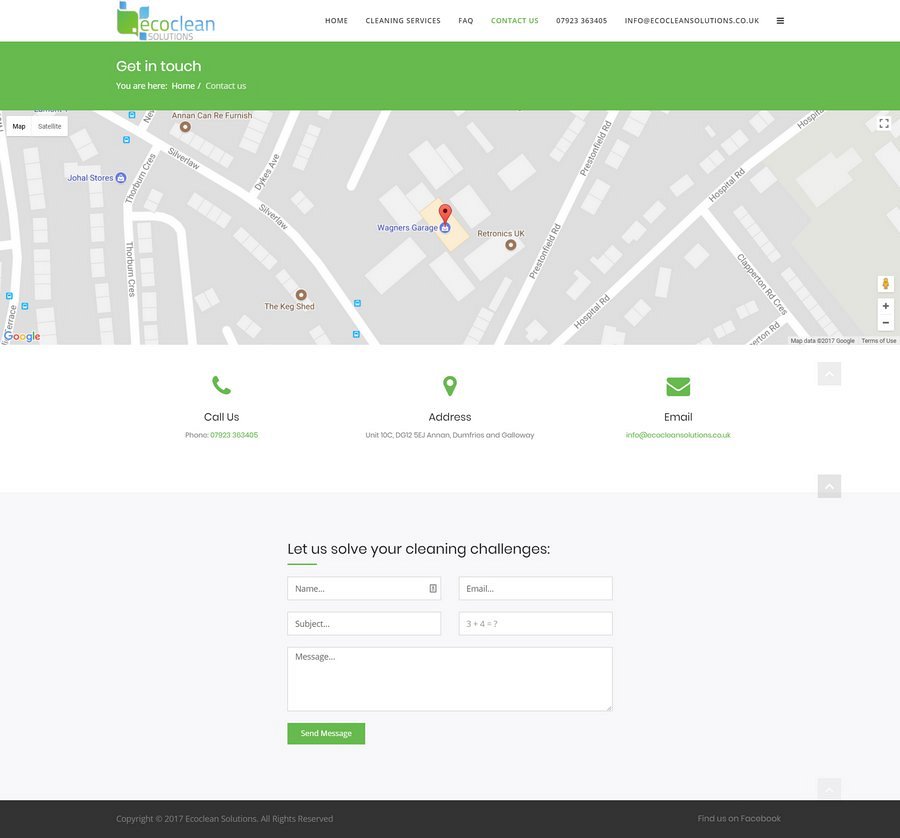Click the green envelope email icon
900x838 pixels.
pos(678,386)
